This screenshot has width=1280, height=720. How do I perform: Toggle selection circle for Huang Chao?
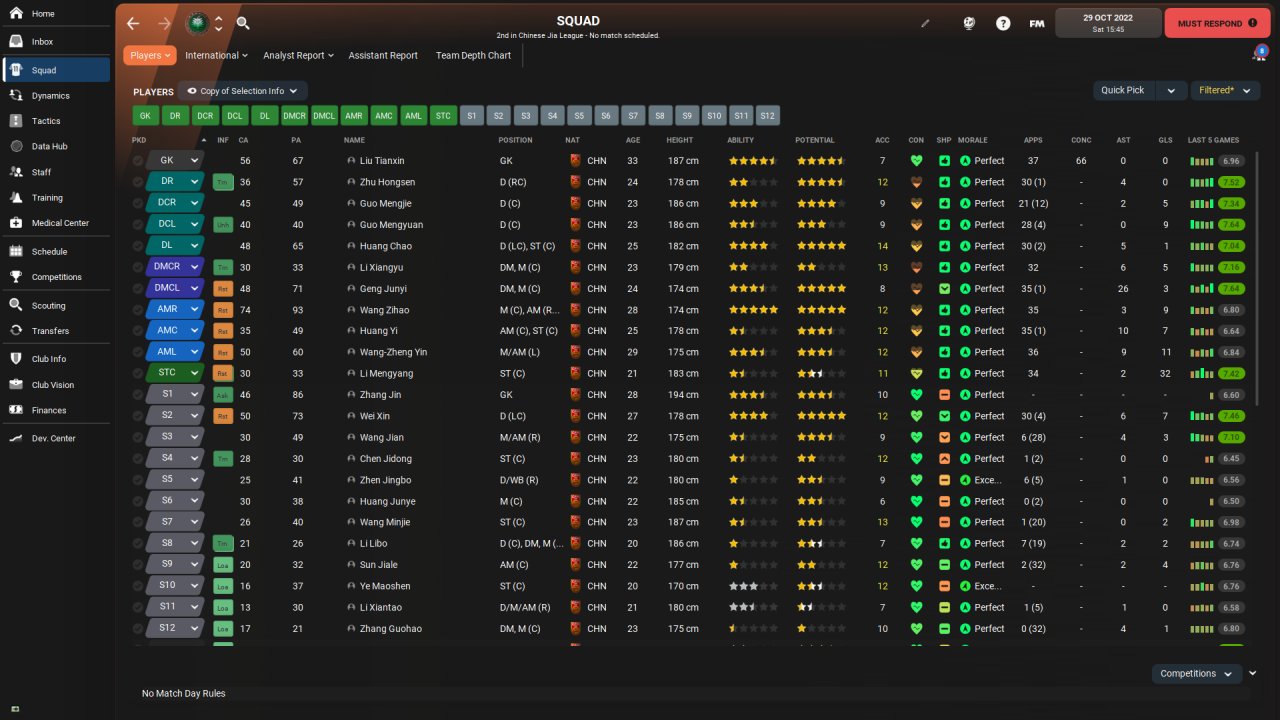point(138,246)
